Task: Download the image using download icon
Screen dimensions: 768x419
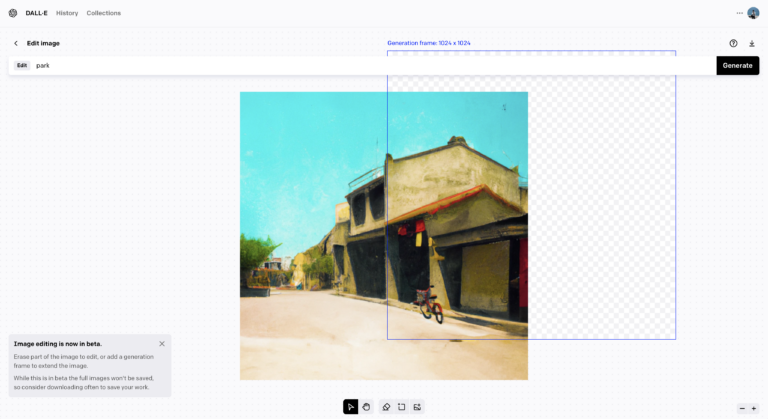Action: 752,44
